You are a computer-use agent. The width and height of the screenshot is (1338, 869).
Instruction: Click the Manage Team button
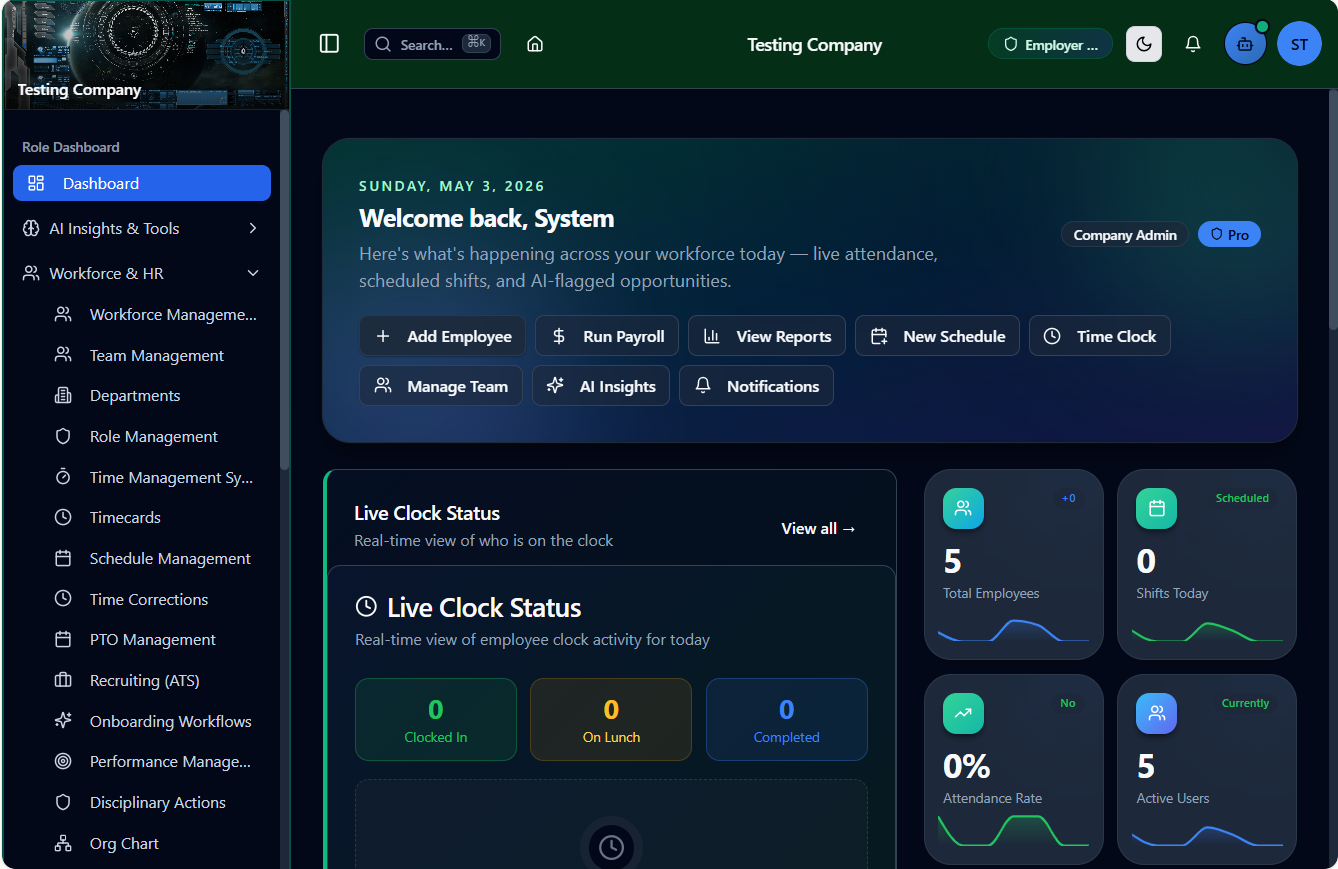coord(441,386)
